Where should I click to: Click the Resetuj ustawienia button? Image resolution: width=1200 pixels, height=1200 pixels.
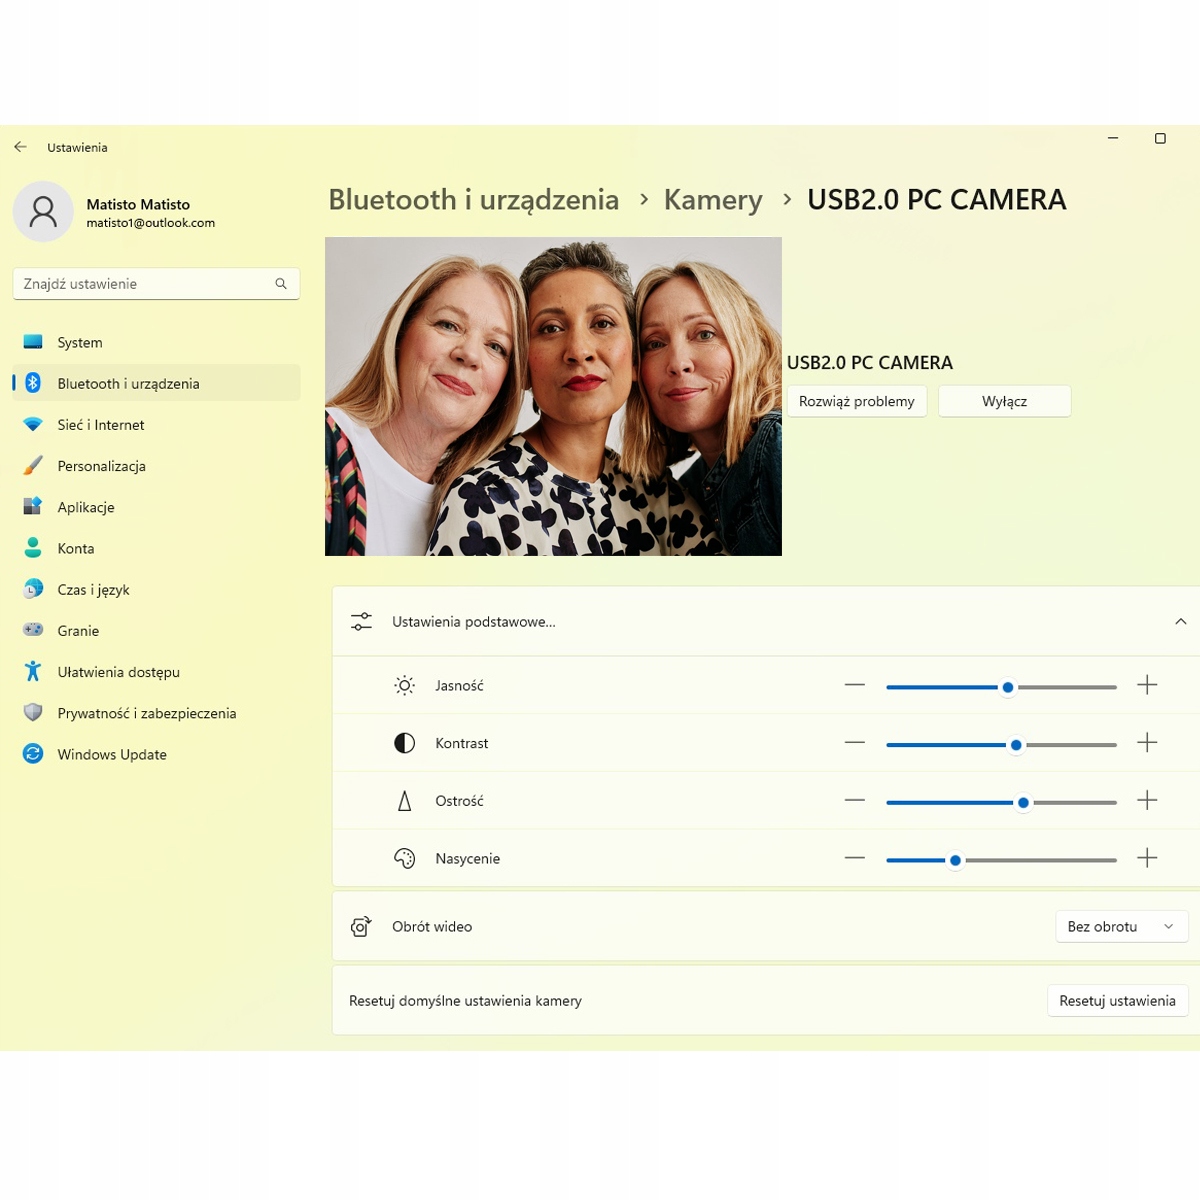tap(1117, 1001)
